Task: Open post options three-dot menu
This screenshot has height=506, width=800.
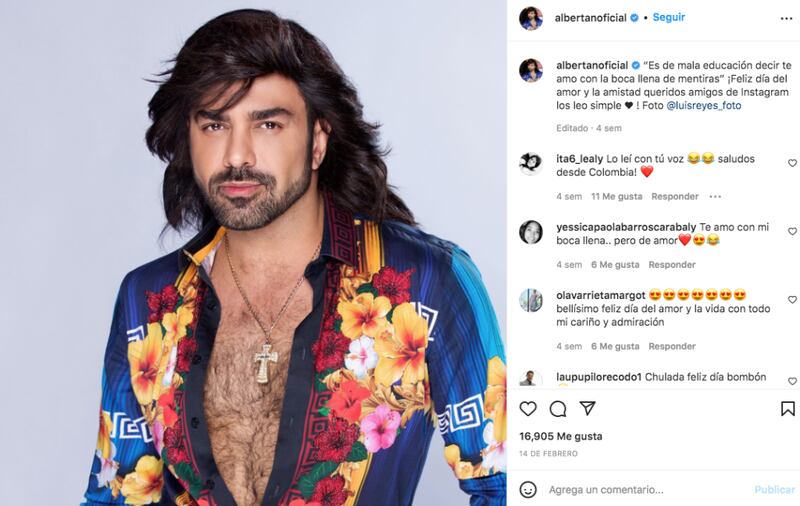Action: click(786, 18)
